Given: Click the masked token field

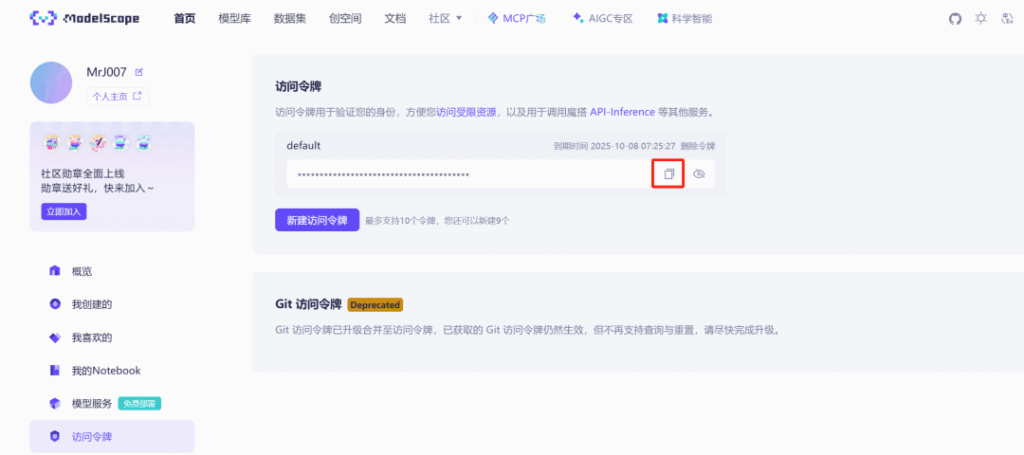Looking at the screenshot, I should point(470,174).
